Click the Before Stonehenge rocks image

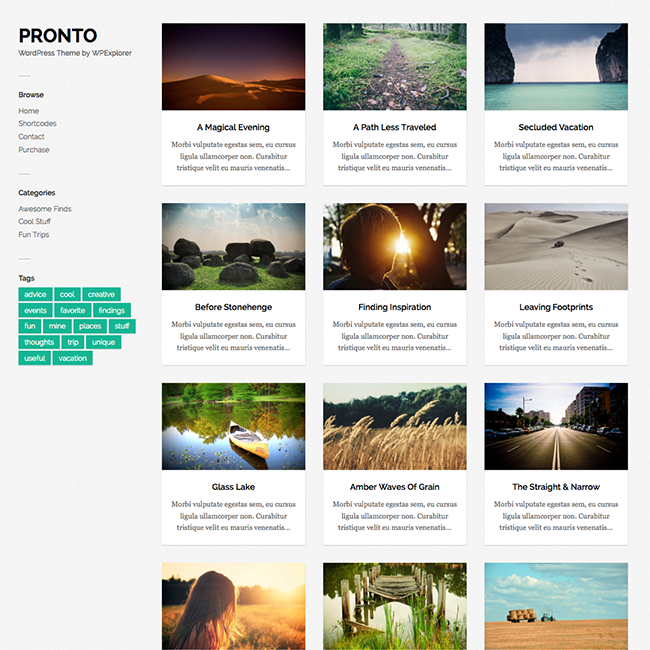pos(233,247)
